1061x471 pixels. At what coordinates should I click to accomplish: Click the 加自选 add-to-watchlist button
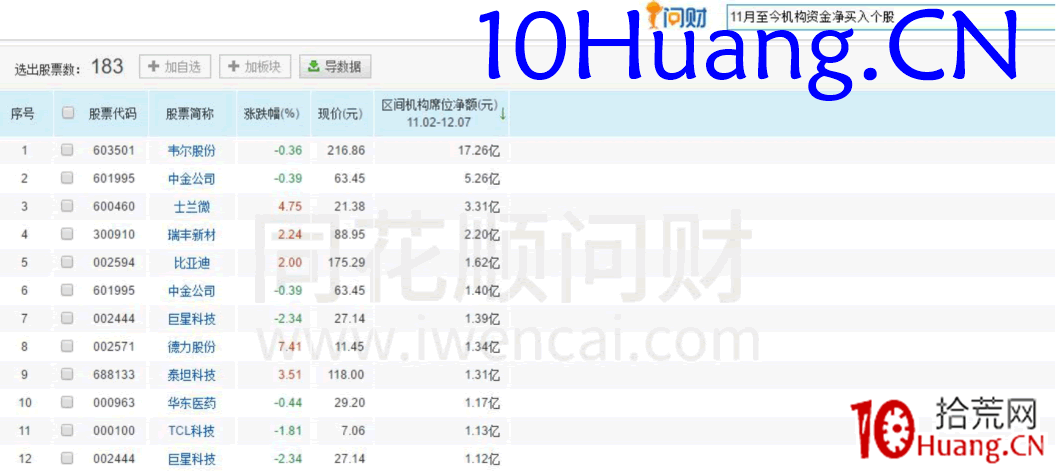175,66
